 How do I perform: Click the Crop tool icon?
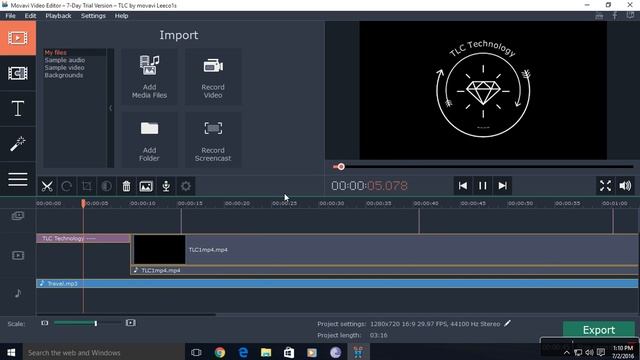point(87,187)
